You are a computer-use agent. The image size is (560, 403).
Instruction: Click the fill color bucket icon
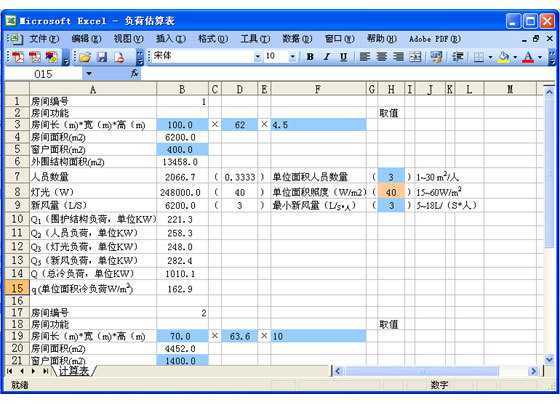tap(504, 57)
